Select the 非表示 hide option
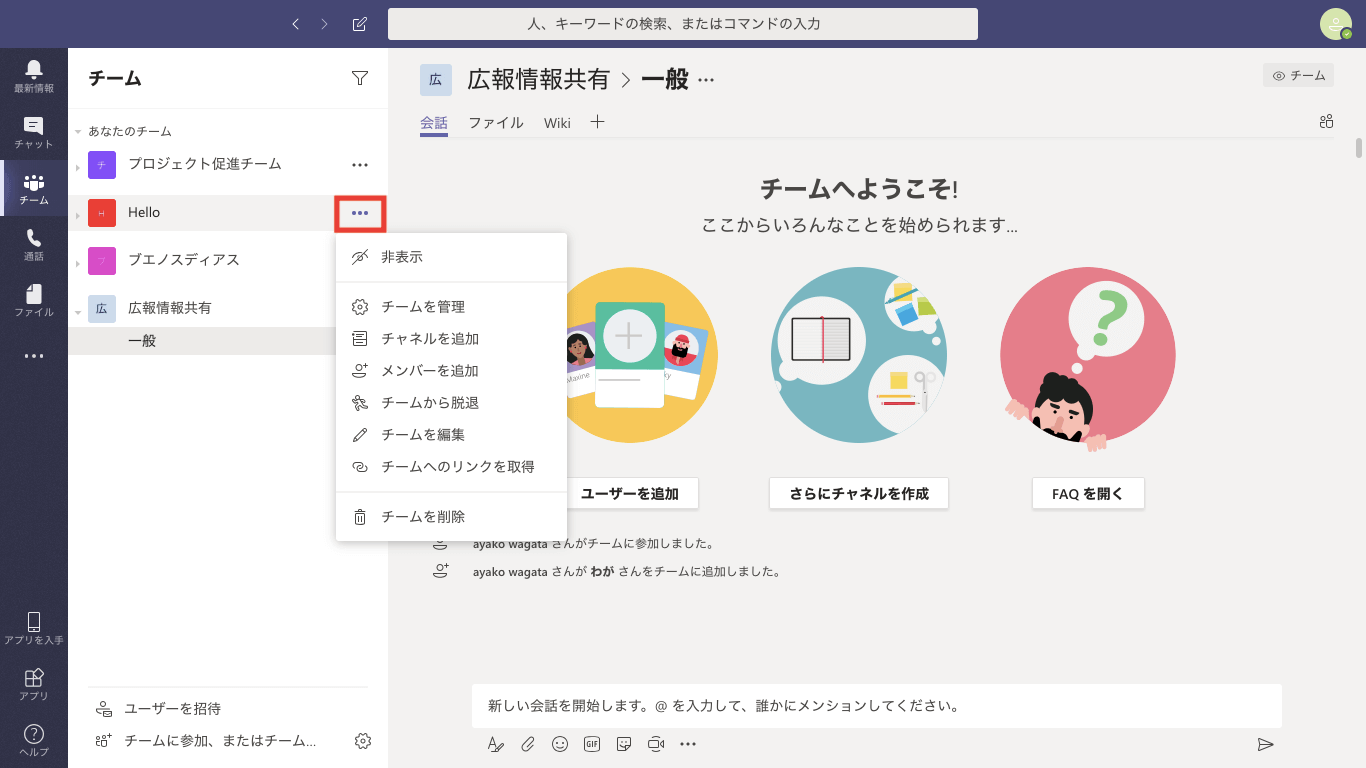This screenshot has height=768, width=1366. [402, 257]
